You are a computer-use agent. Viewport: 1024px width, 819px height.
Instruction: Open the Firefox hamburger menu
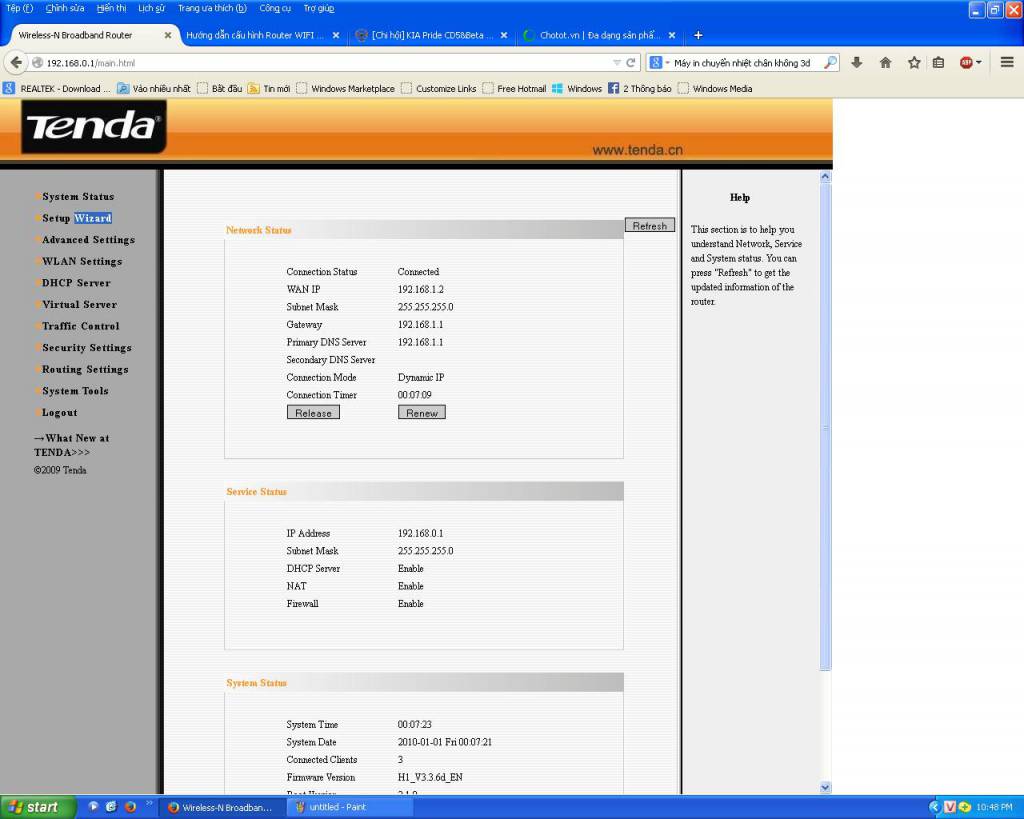(1007, 63)
